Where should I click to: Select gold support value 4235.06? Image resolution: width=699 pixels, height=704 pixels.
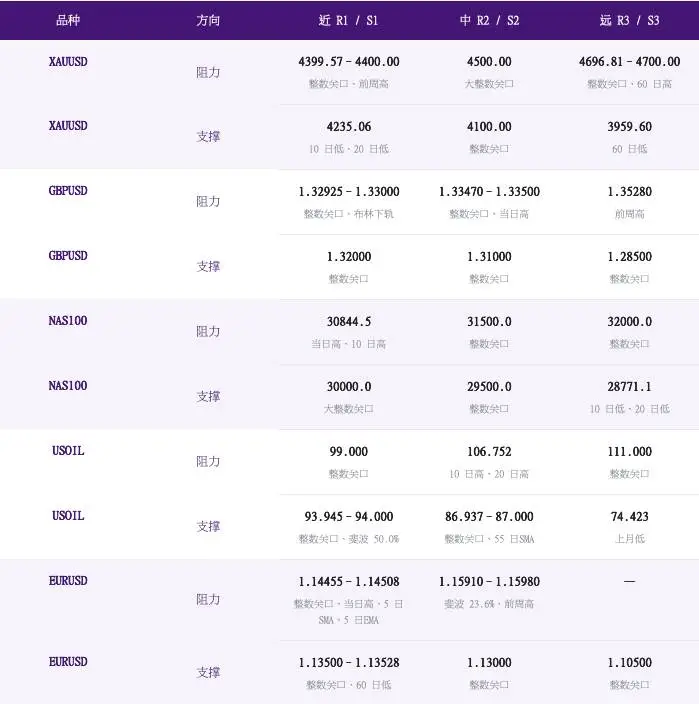(x=349, y=127)
